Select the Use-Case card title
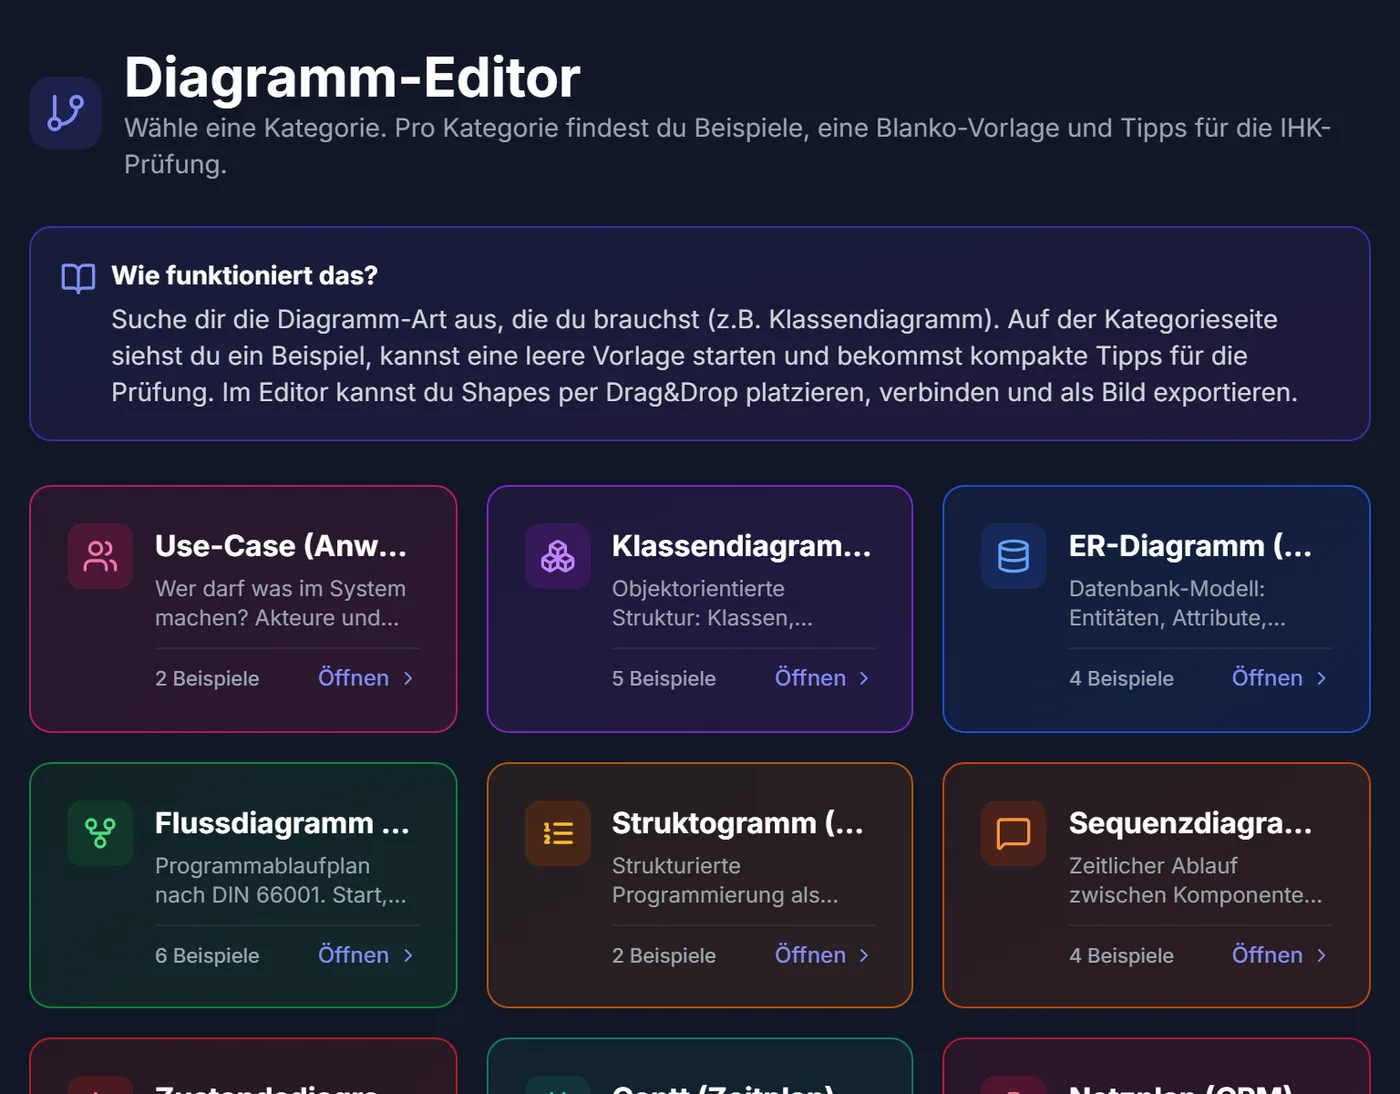This screenshot has width=1400, height=1094. pos(281,546)
